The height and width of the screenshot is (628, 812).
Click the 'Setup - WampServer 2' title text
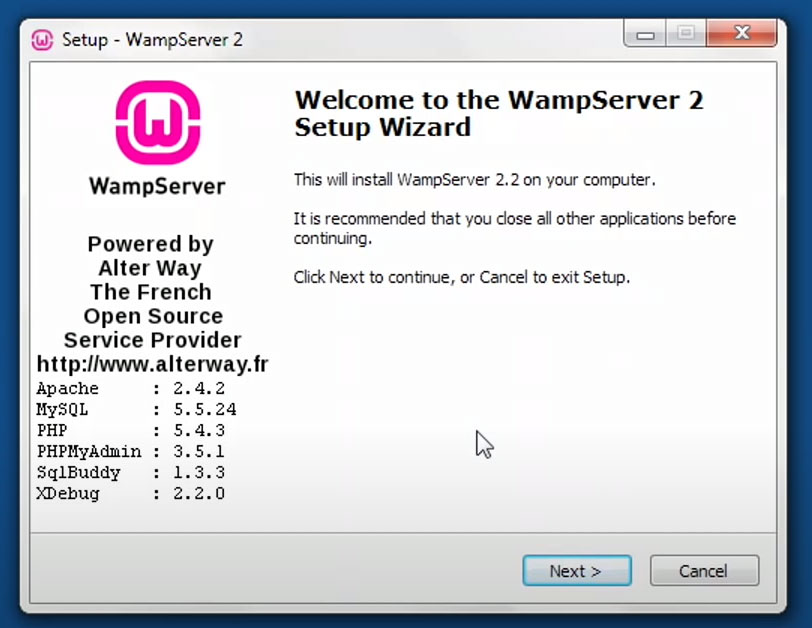pyautogui.click(x=152, y=40)
